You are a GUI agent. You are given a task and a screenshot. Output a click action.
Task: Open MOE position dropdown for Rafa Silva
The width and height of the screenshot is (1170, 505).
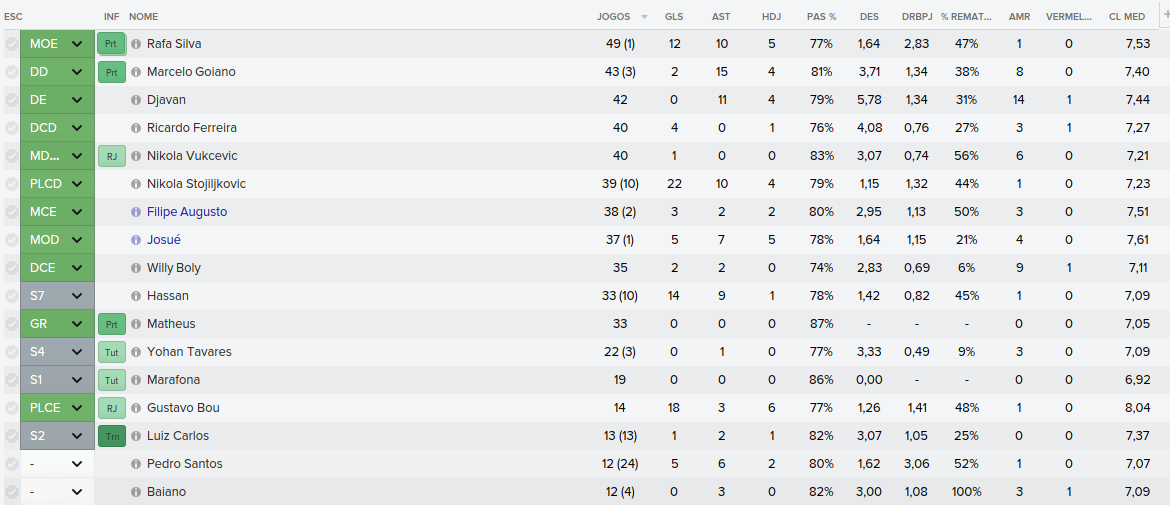click(57, 44)
